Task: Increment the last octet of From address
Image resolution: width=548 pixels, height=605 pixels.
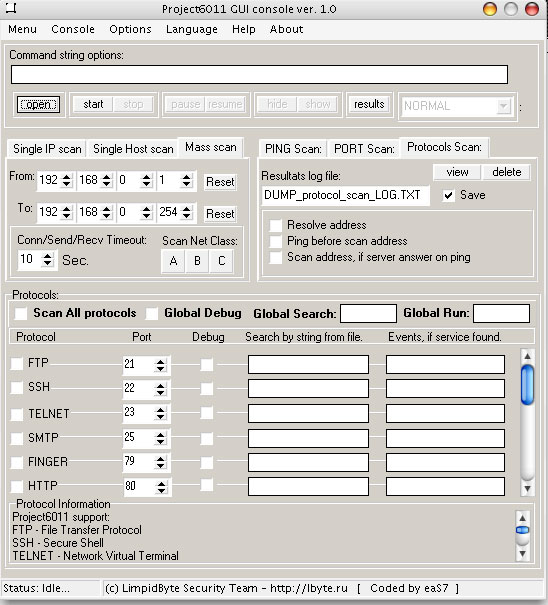Action: coord(187,177)
